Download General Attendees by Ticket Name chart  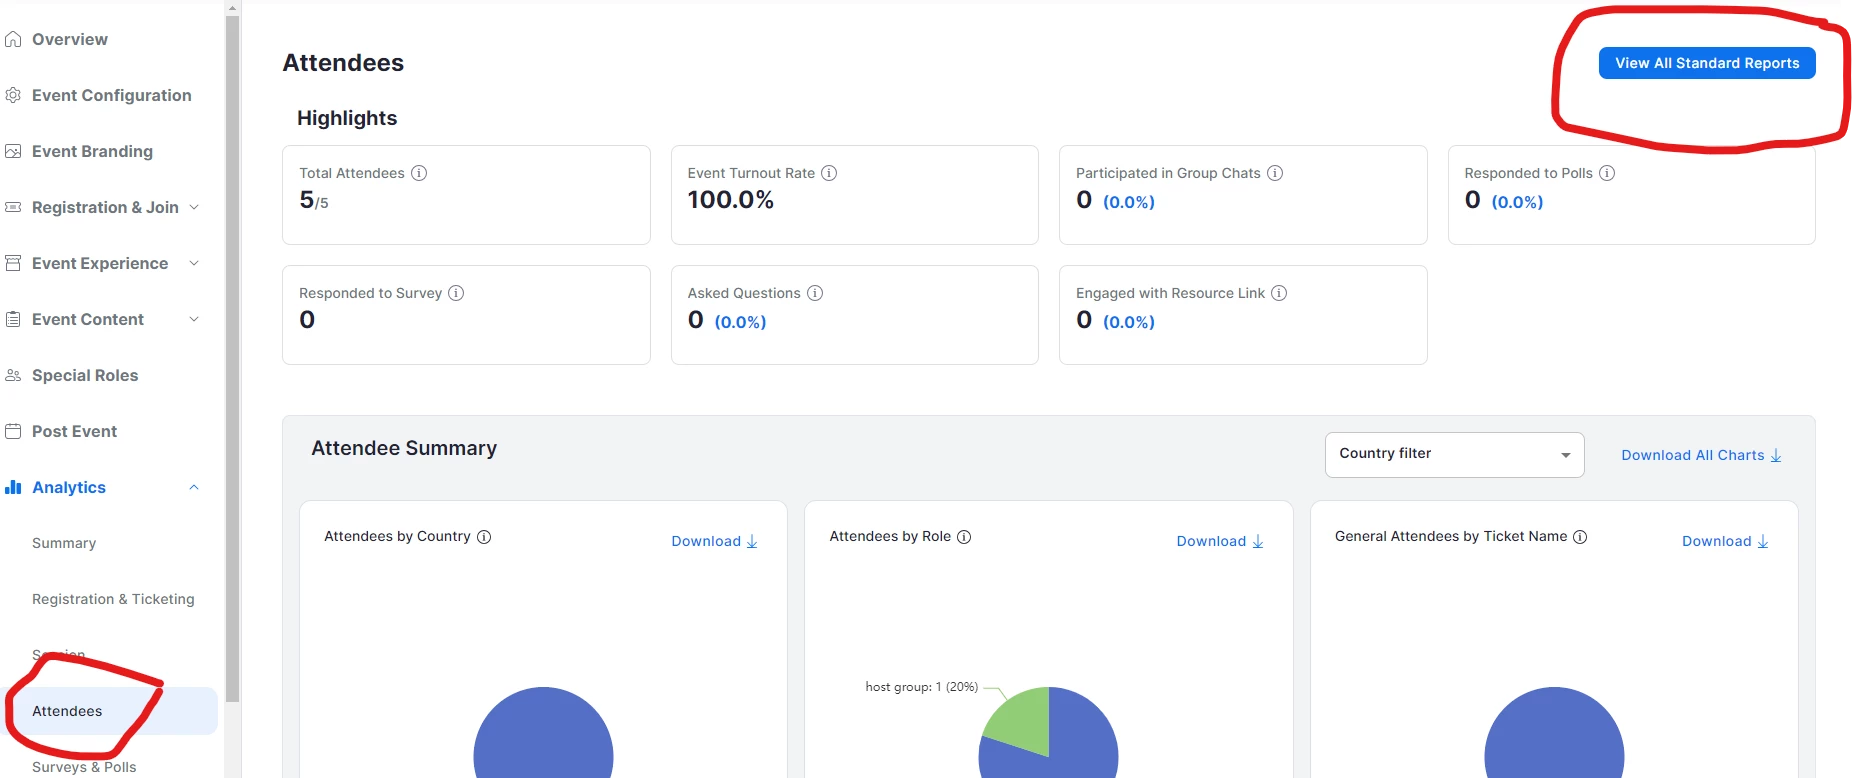[1725, 541]
